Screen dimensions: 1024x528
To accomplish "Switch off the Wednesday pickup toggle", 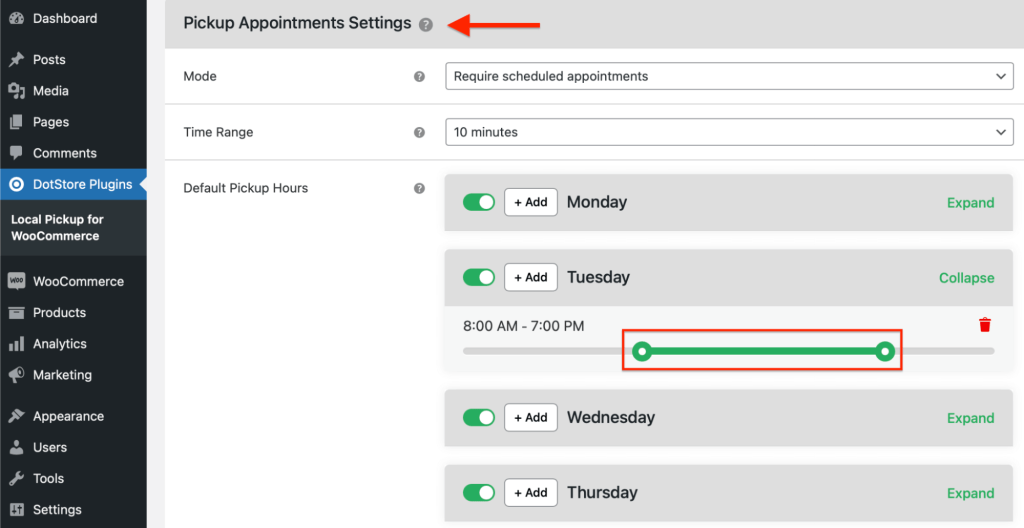I will [x=479, y=417].
